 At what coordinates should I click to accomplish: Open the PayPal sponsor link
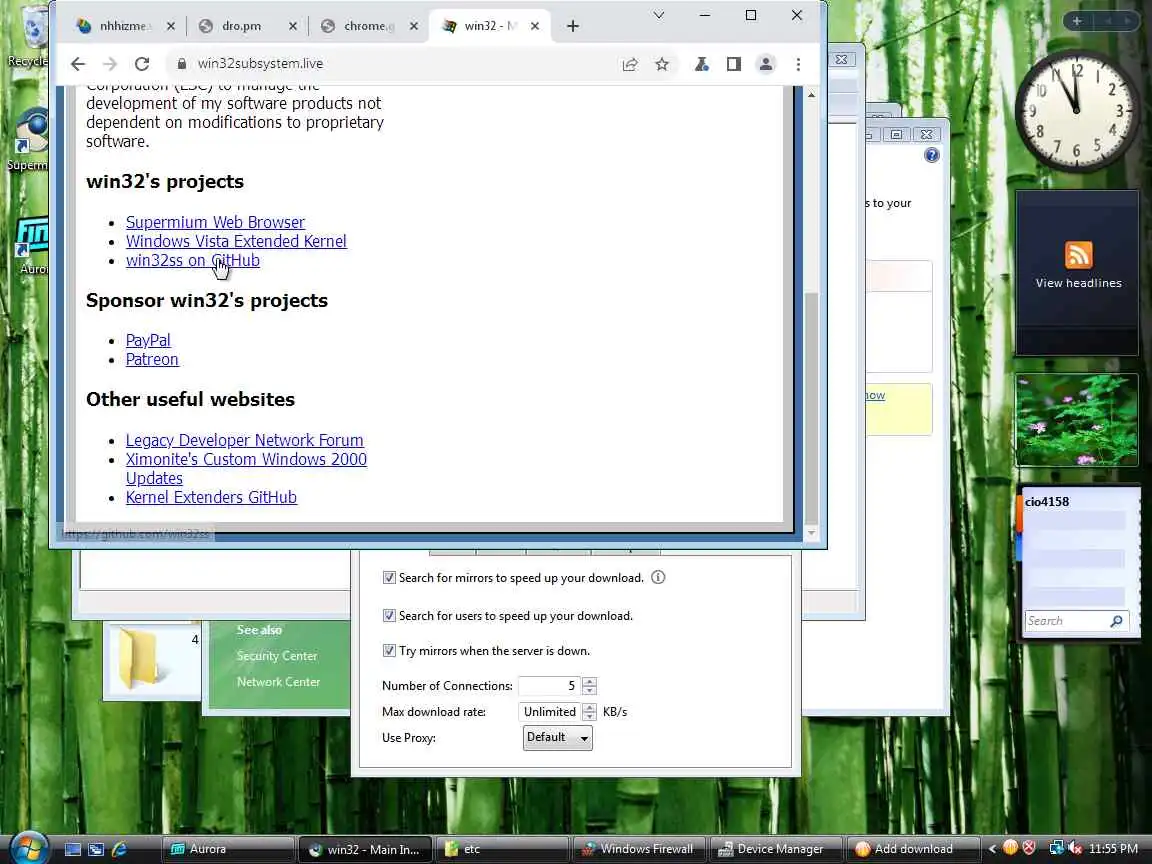(148, 340)
